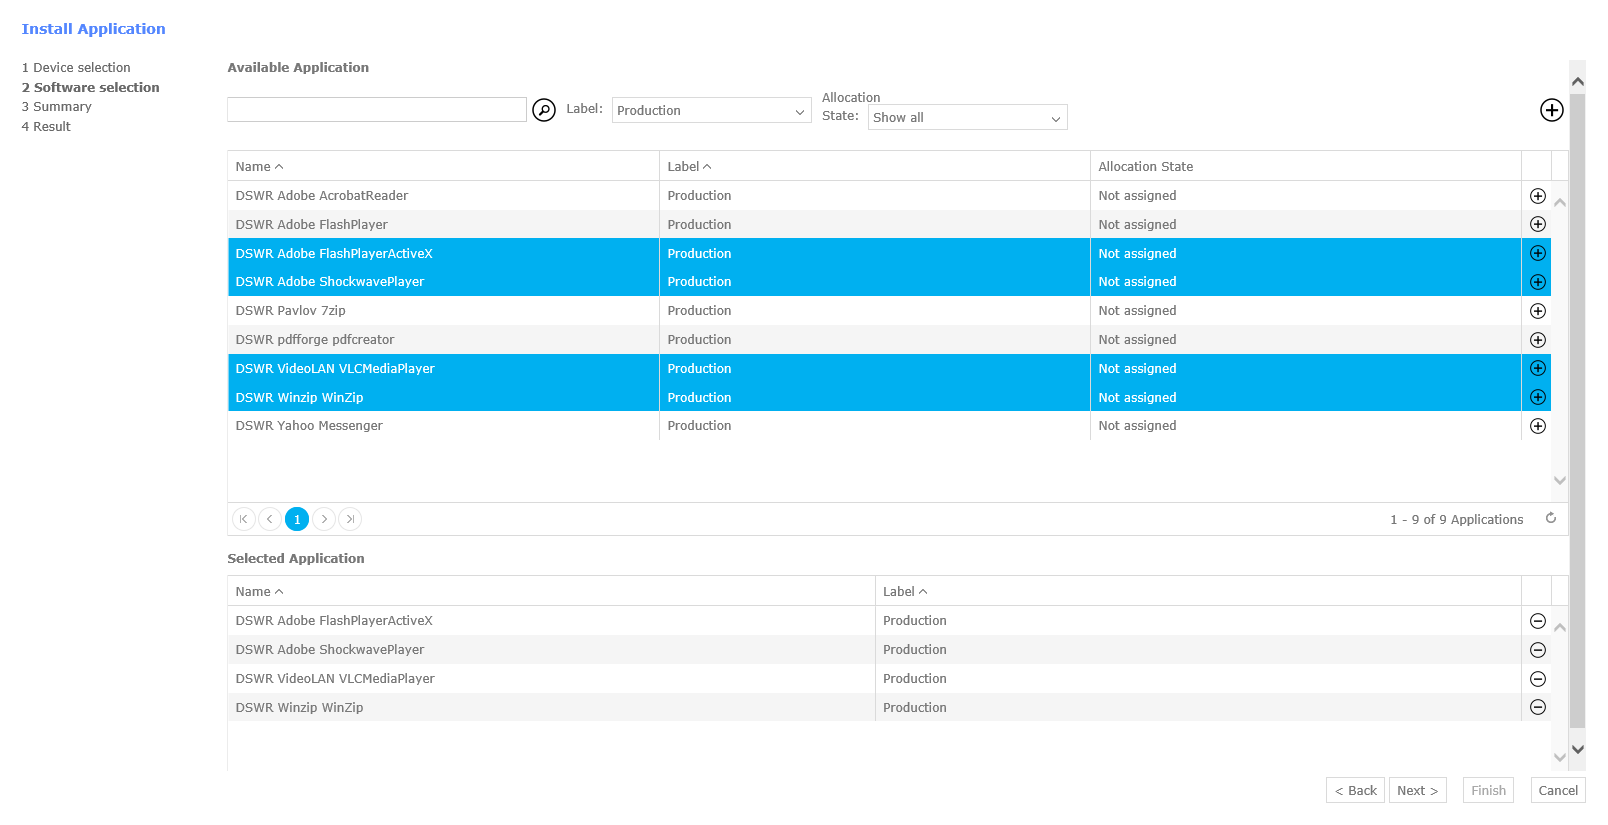Click DSWR Adobe FlashPlayerActiveX name in Selected Application list

(x=334, y=621)
